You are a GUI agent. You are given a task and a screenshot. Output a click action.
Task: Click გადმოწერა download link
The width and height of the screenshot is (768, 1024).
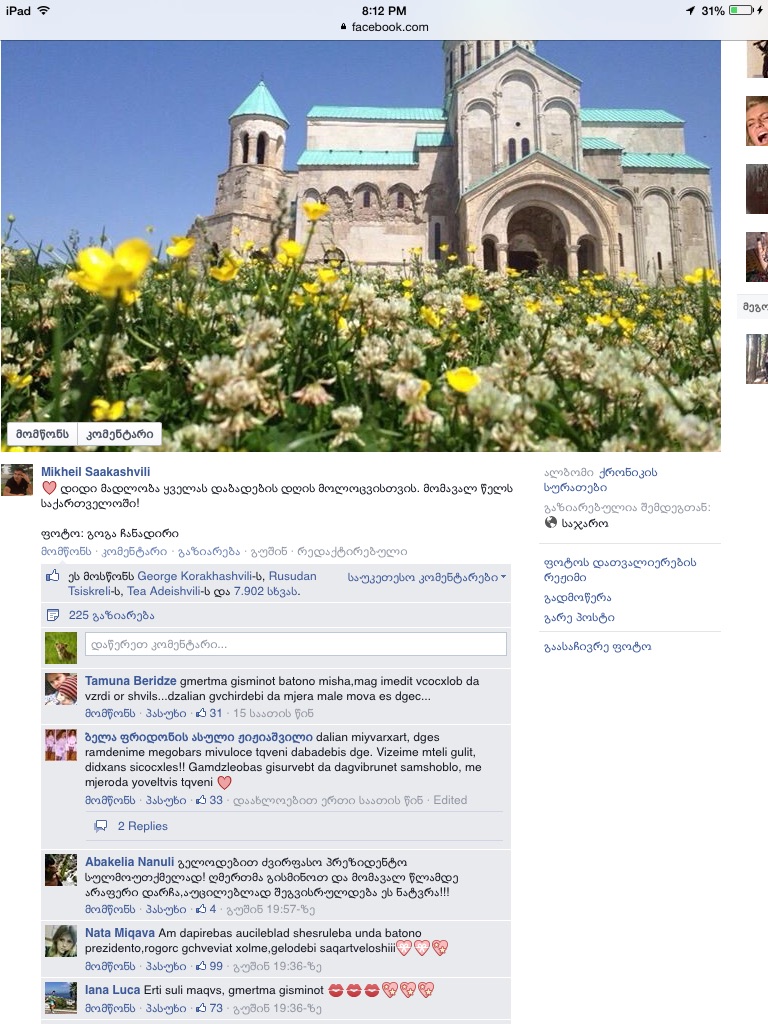[577, 598]
